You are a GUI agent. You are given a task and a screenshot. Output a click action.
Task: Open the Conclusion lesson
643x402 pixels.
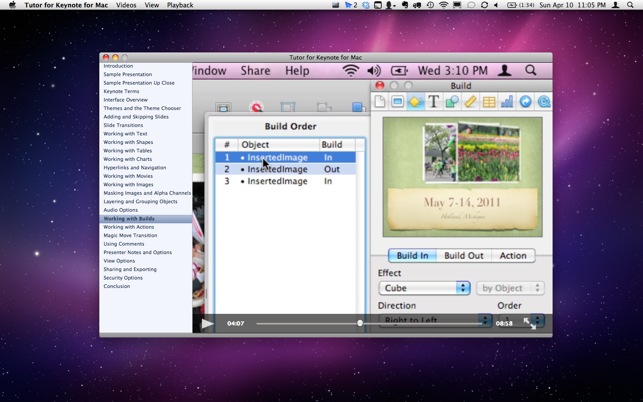(x=116, y=286)
